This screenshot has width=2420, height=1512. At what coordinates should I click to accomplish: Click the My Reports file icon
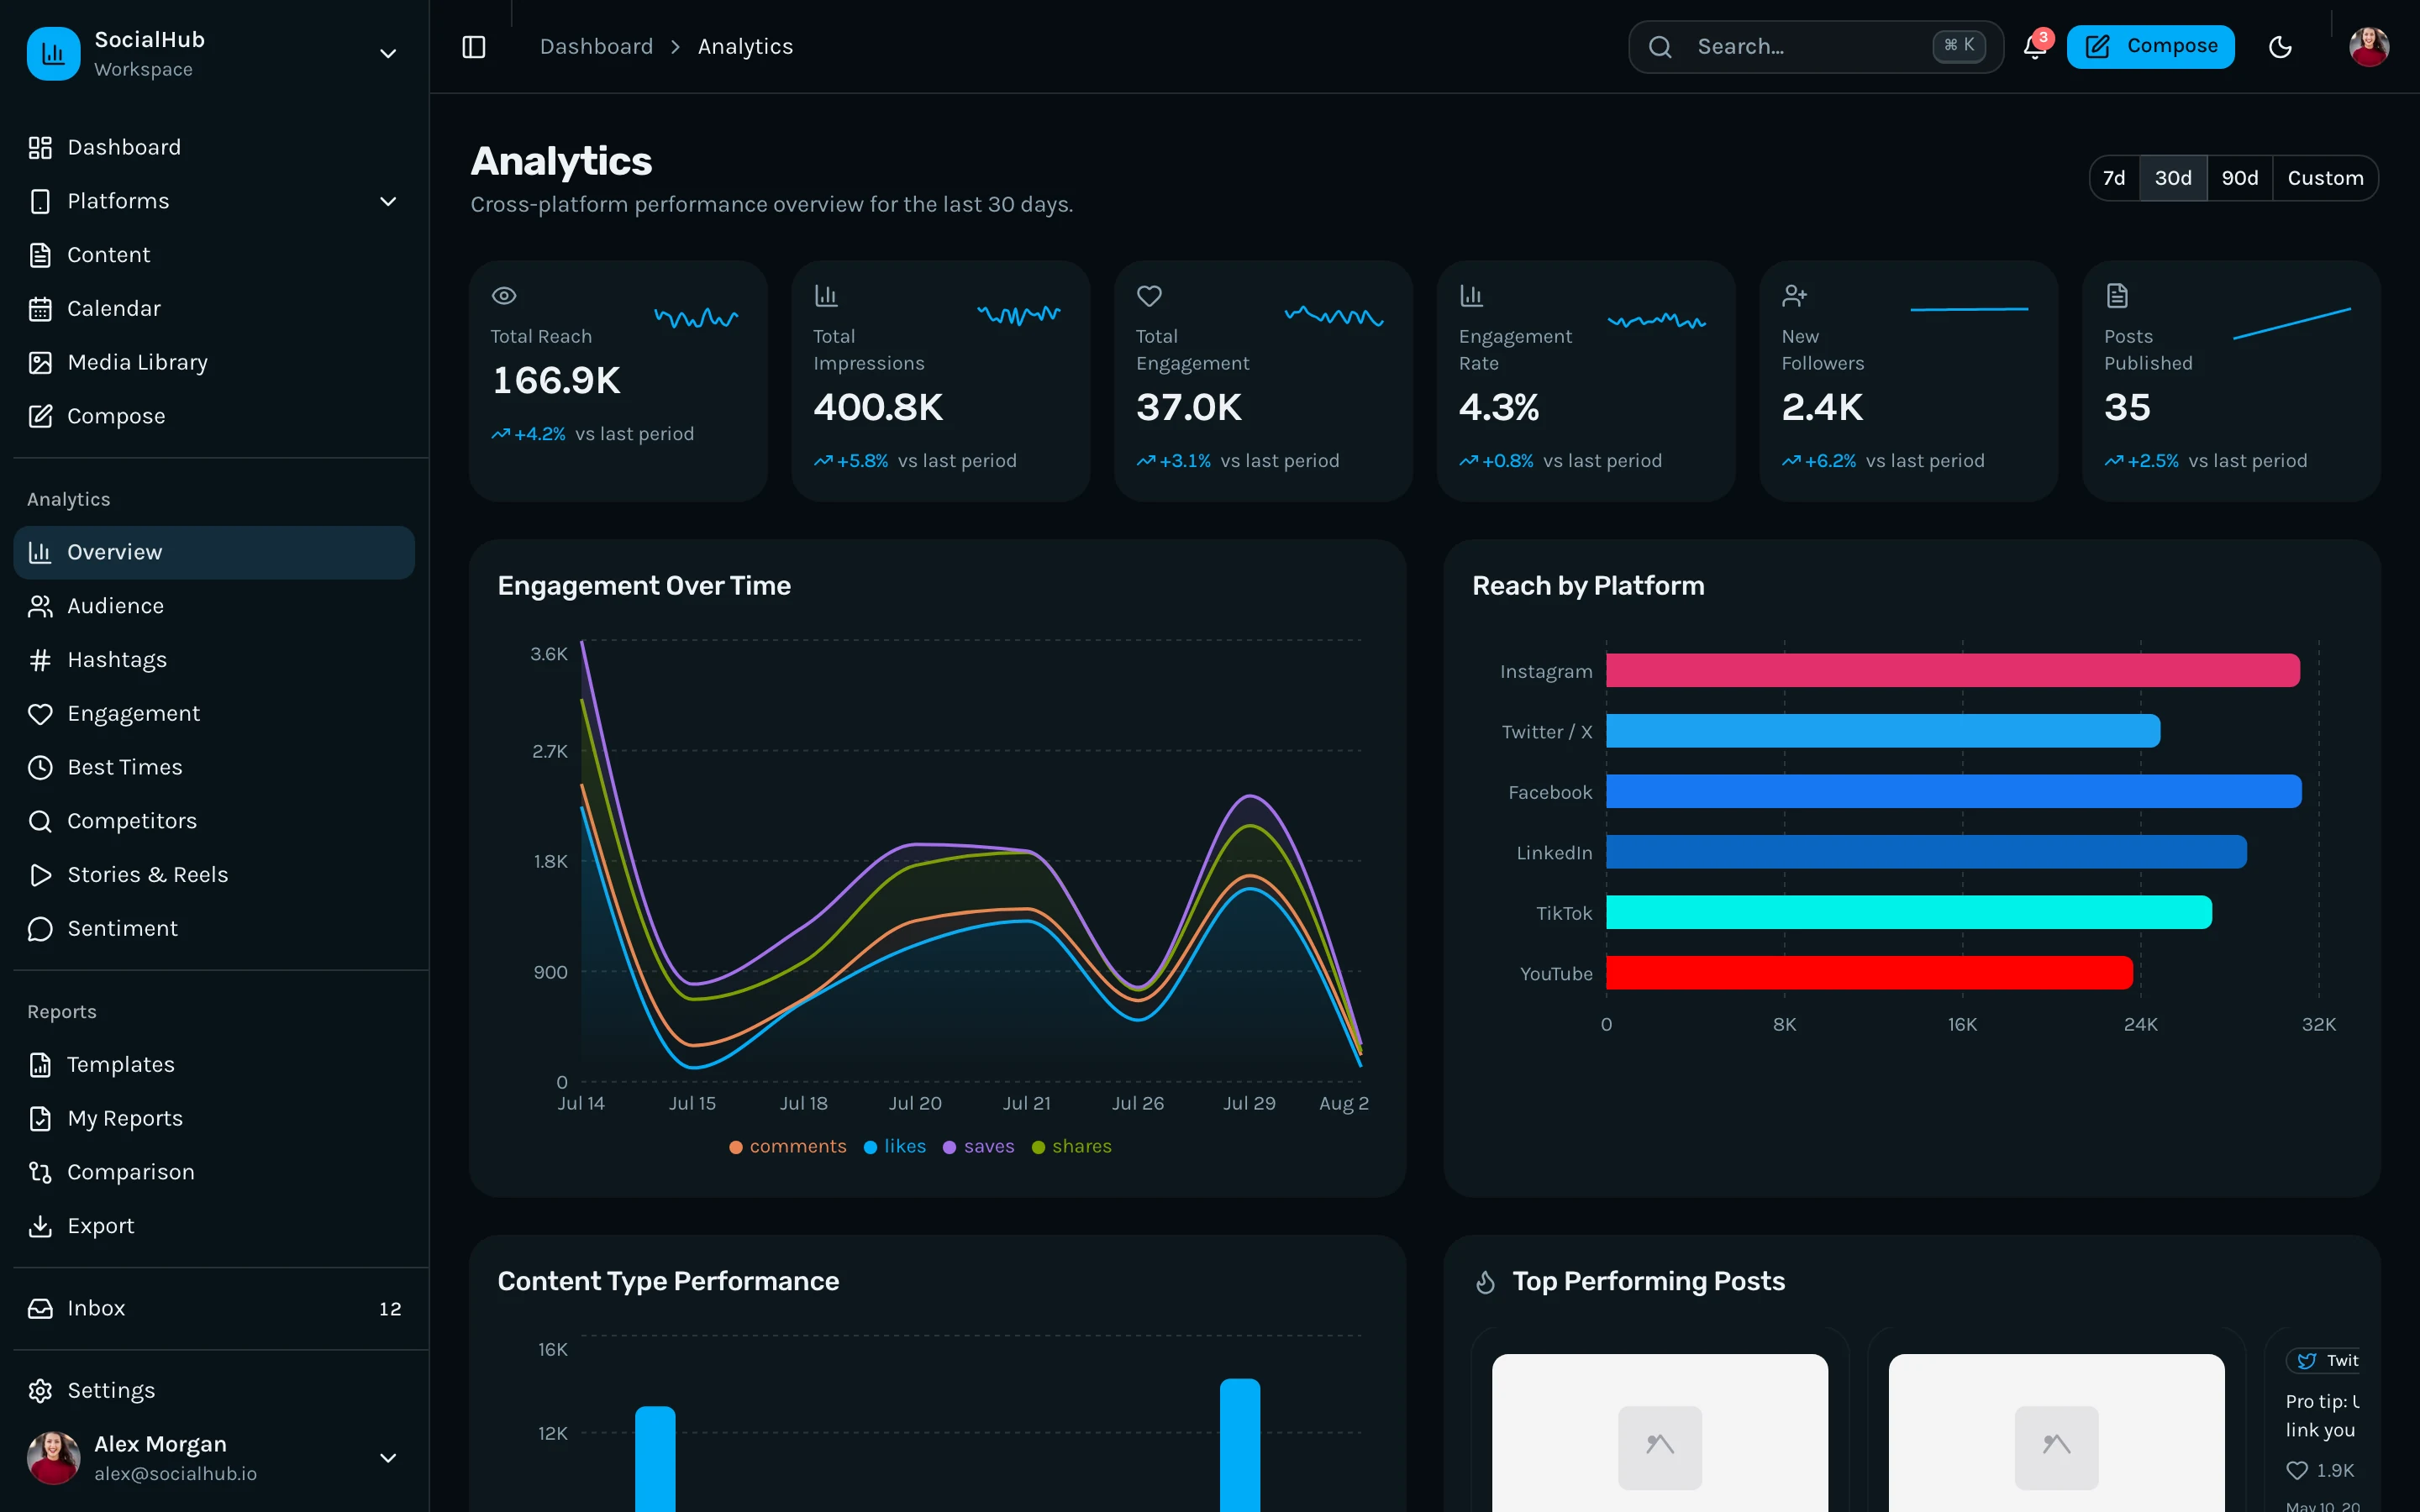(40, 1118)
